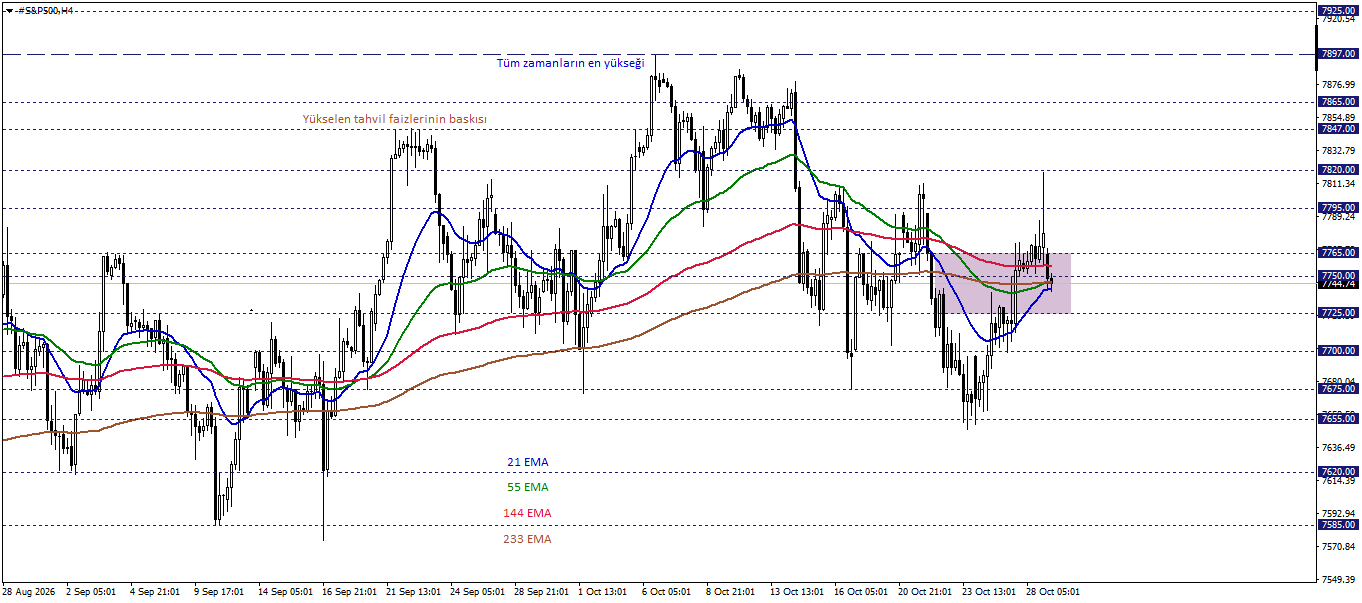
Task: Click the 7820.00 level price tag
Action: (x=1338, y=170)
